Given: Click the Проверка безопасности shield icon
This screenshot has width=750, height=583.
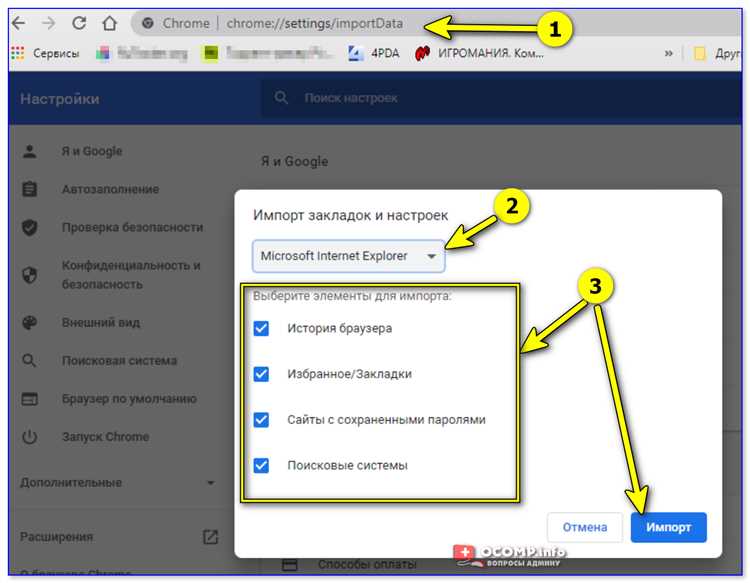Looking at the screenshot, I should [x=30, y=227].
